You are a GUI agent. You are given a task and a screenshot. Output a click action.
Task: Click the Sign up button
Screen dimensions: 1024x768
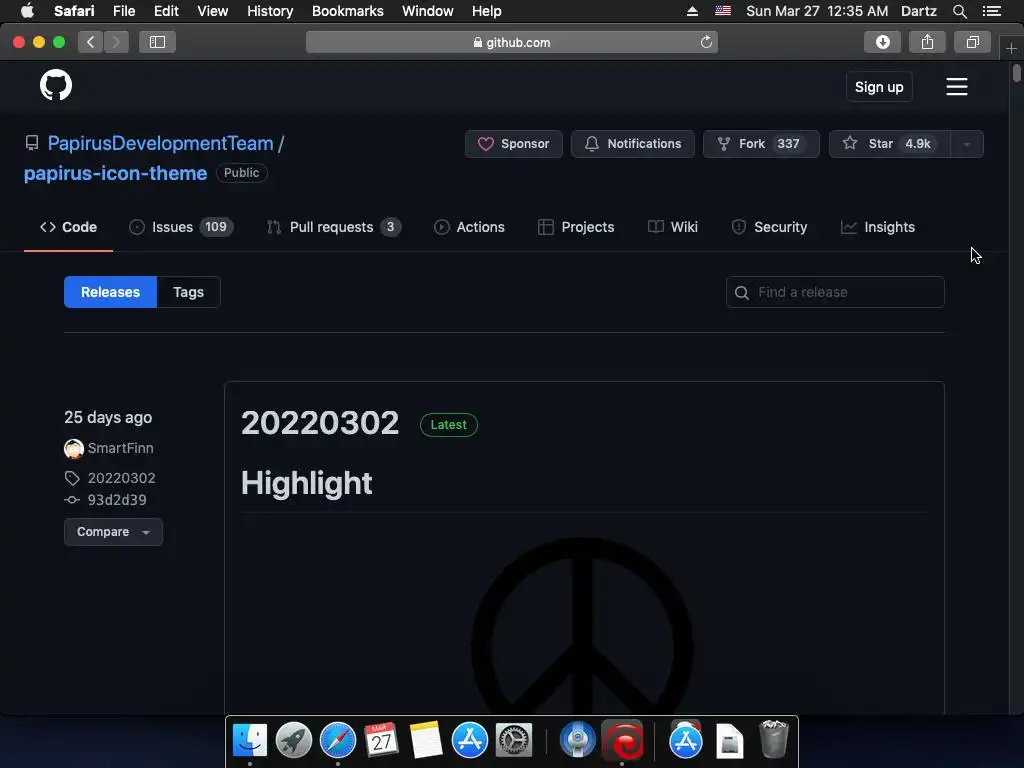click(879, 87)
